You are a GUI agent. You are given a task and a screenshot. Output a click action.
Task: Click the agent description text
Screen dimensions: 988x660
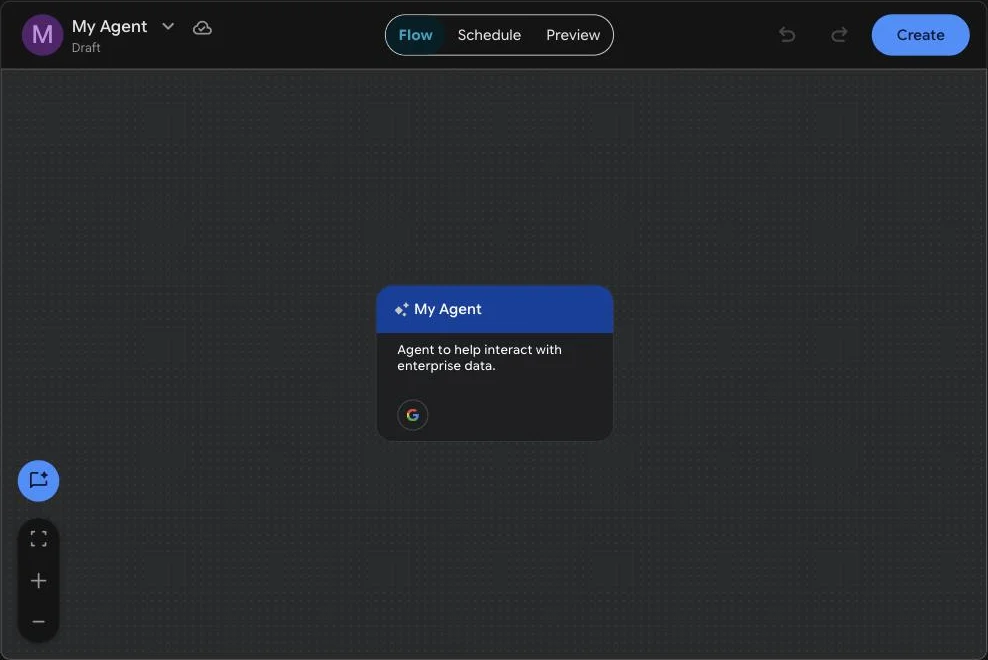click(x=479, y=357)
